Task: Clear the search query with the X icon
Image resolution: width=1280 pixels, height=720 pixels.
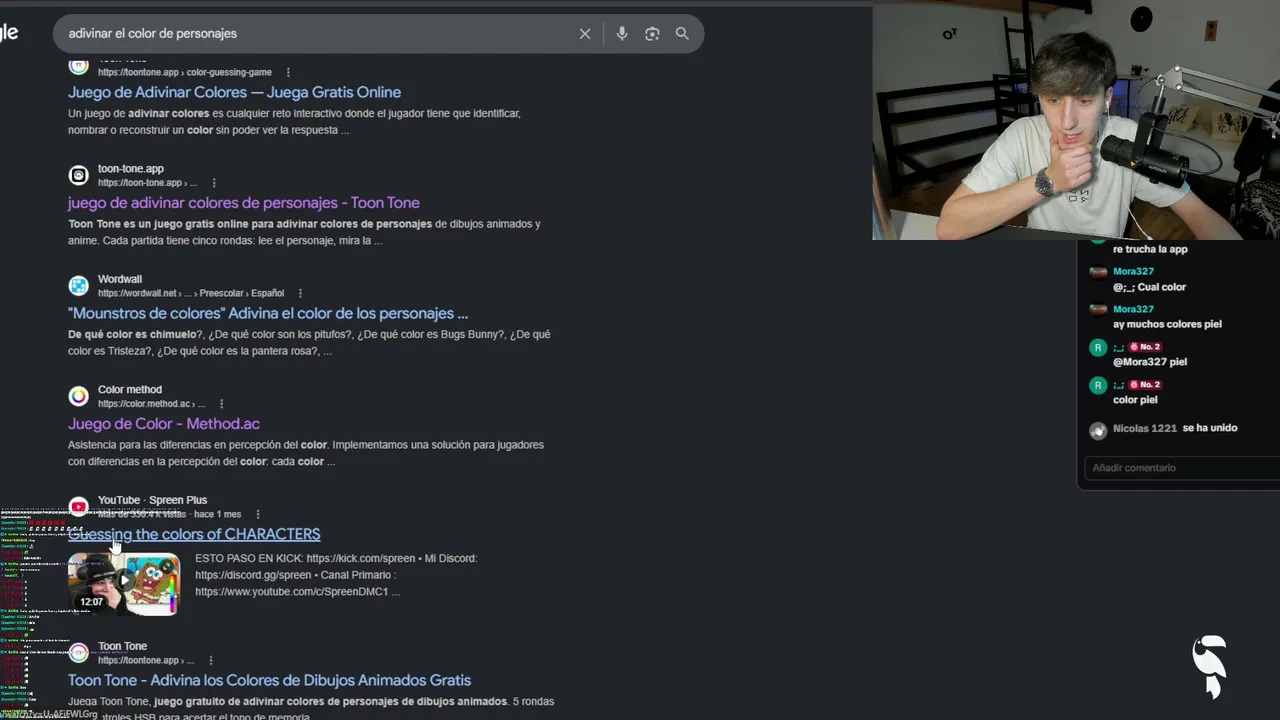Action: point(585,34)
